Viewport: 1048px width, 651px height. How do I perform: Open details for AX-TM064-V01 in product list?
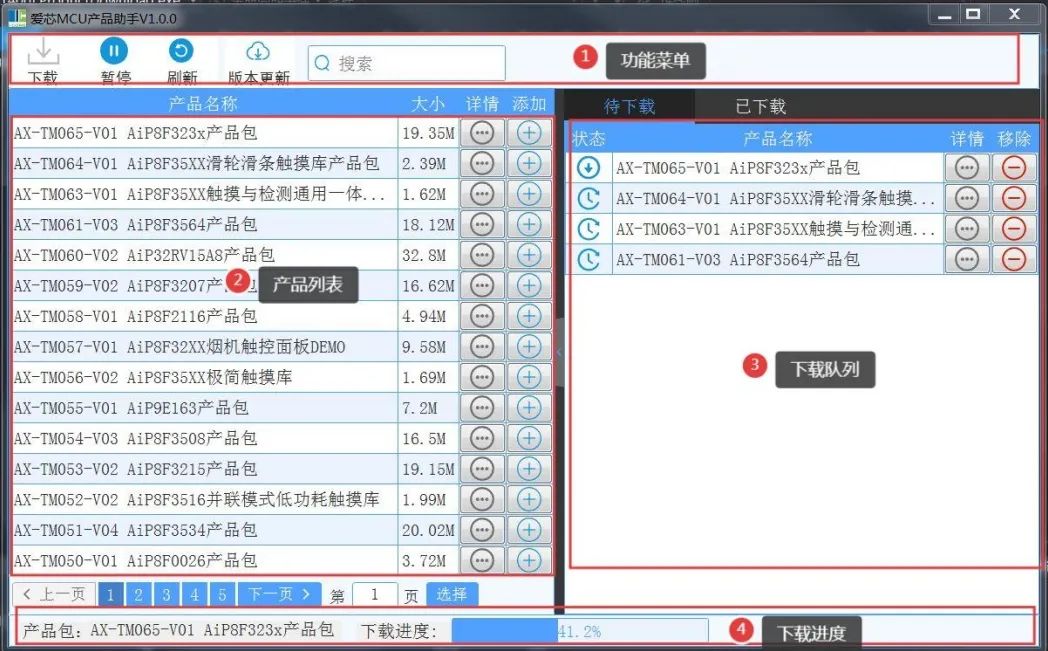[482, 163]
